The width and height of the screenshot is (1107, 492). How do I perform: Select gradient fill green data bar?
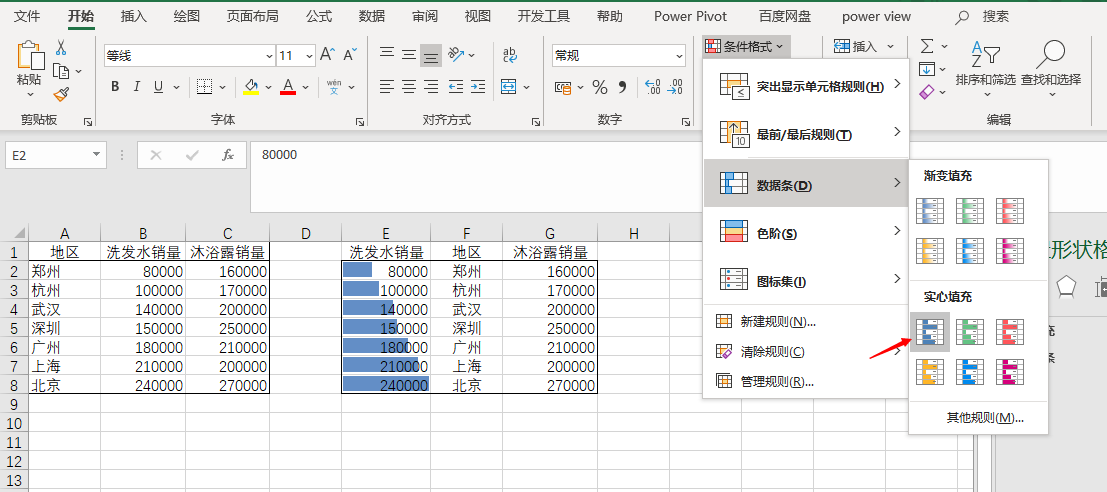(x=970, y=210)
